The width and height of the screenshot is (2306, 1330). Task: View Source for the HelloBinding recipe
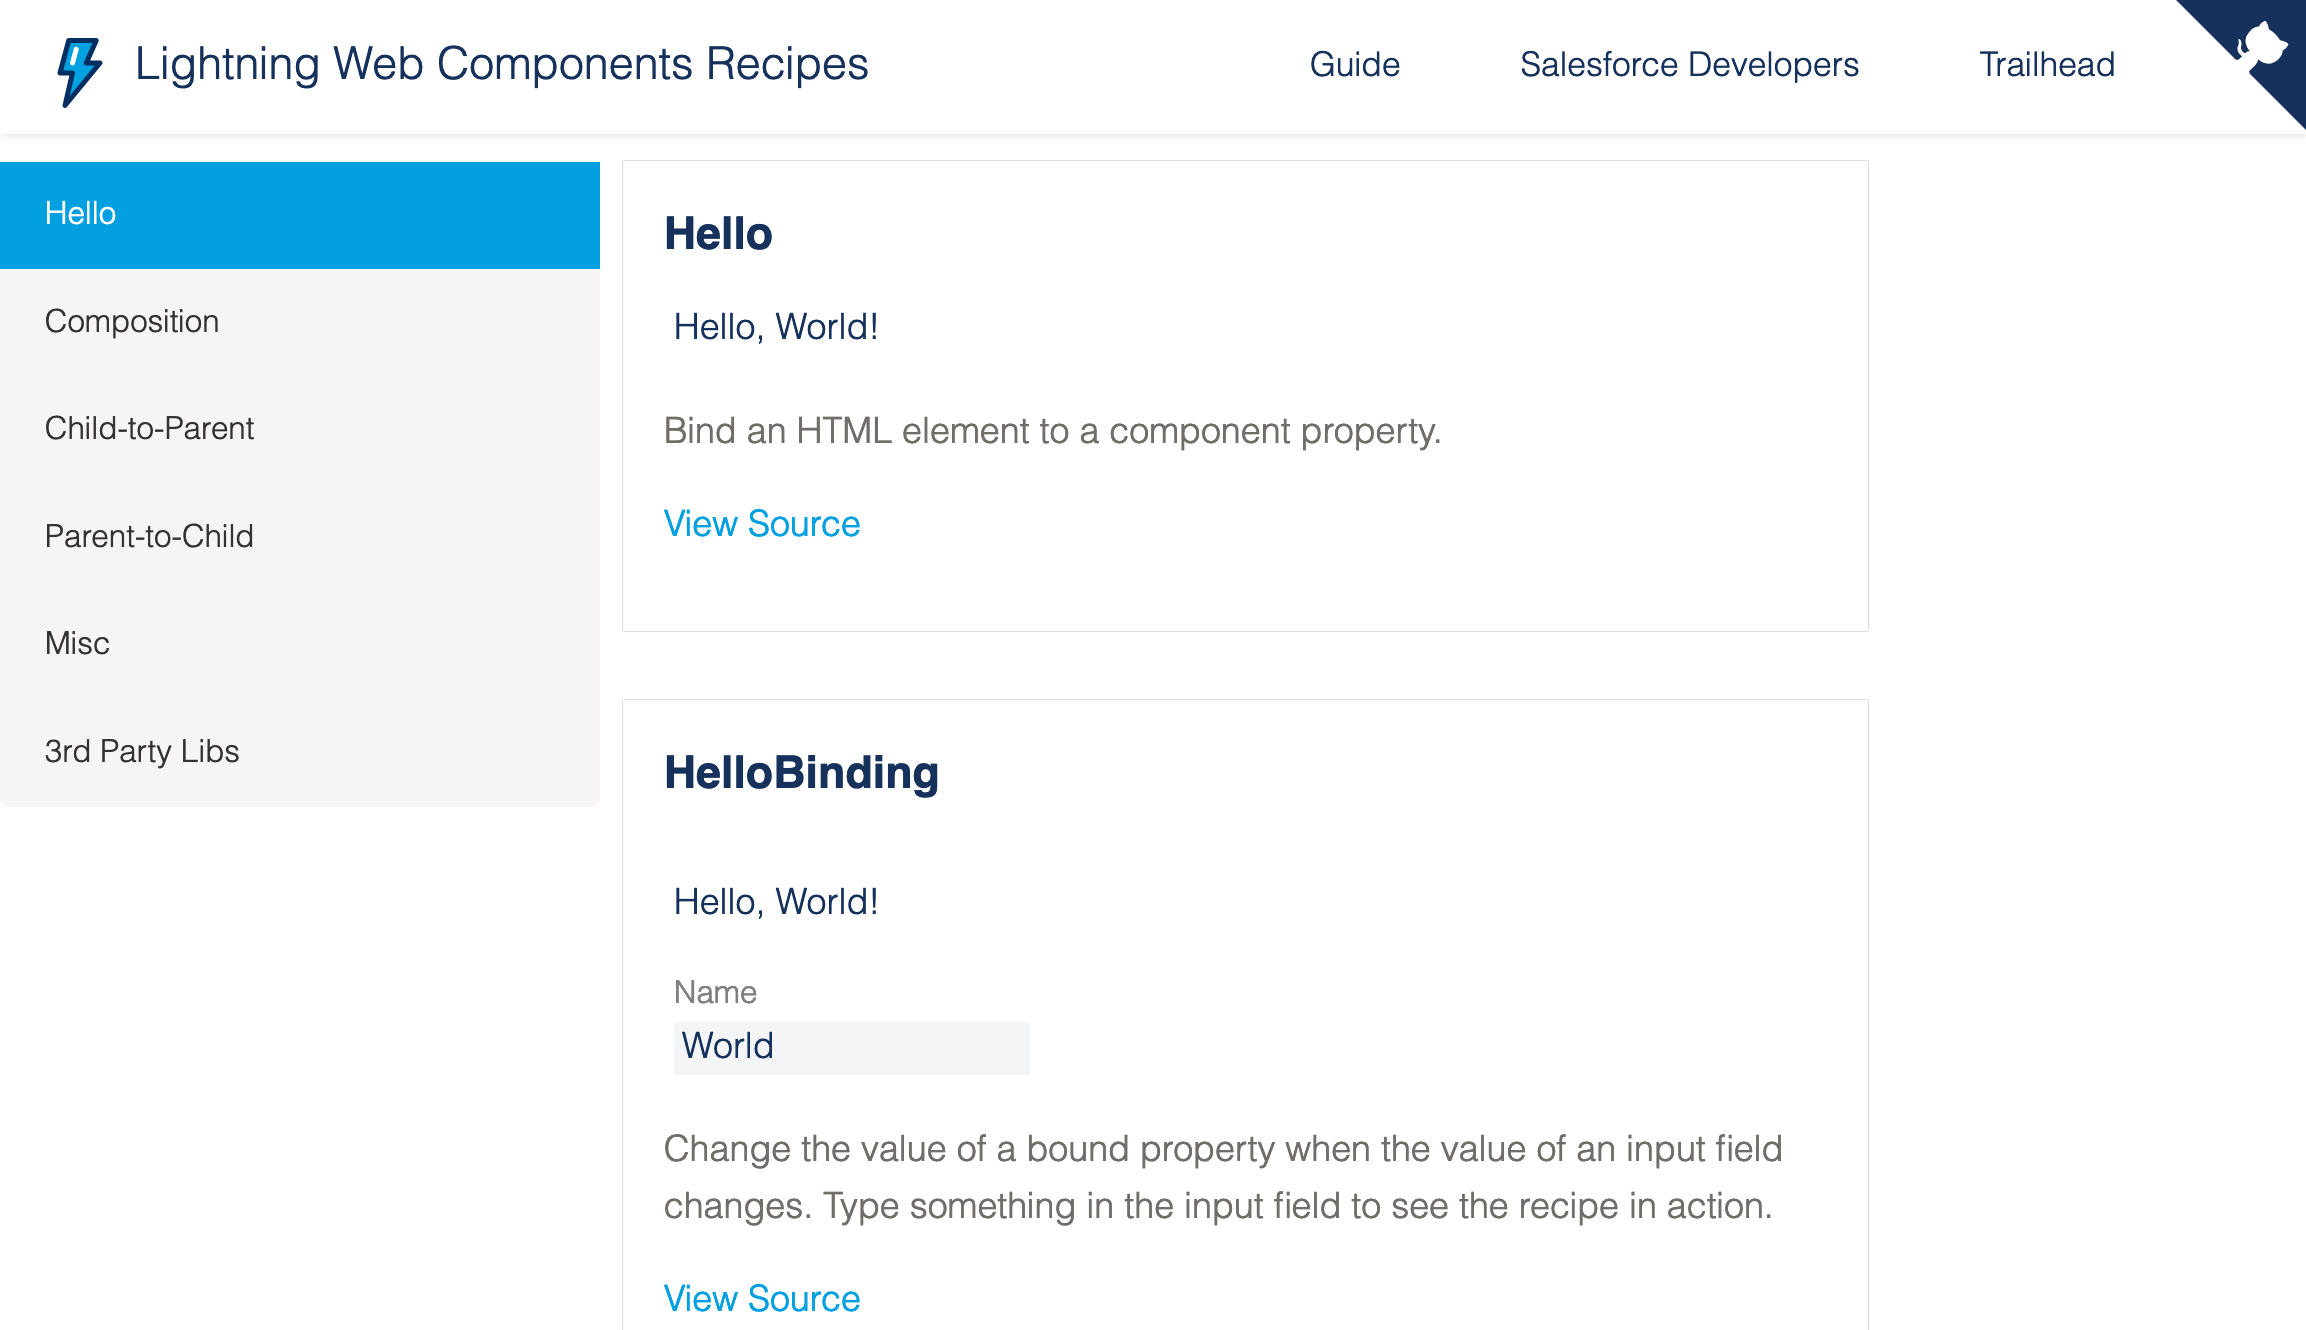(x=761, y=1298)
